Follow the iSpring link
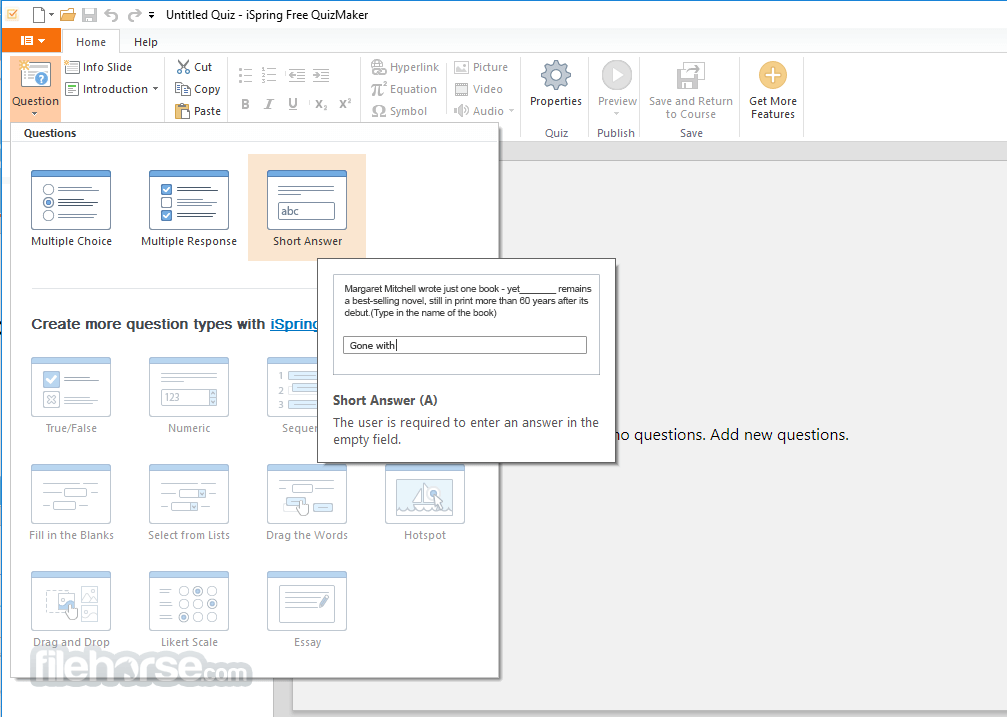Screen dimensions: 1007x717 tap(294, 324)
